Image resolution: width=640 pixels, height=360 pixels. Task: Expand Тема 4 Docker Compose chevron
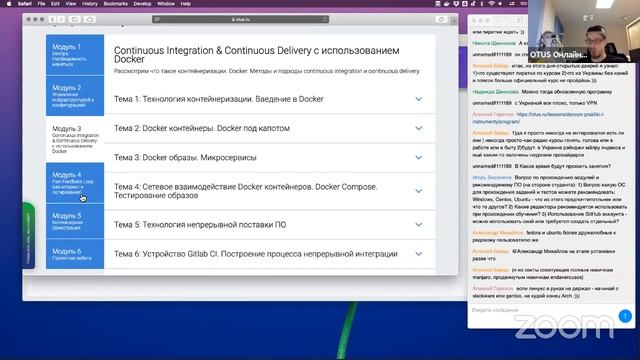click(418, 191)
